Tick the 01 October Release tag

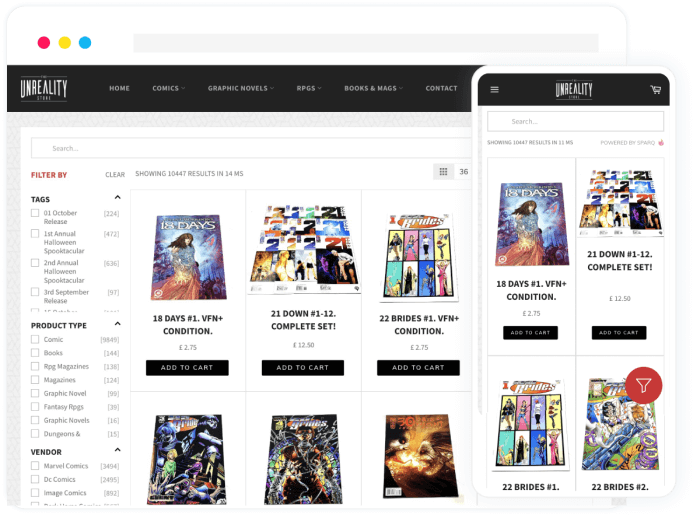pyautogui.click(x=35, y=213)
